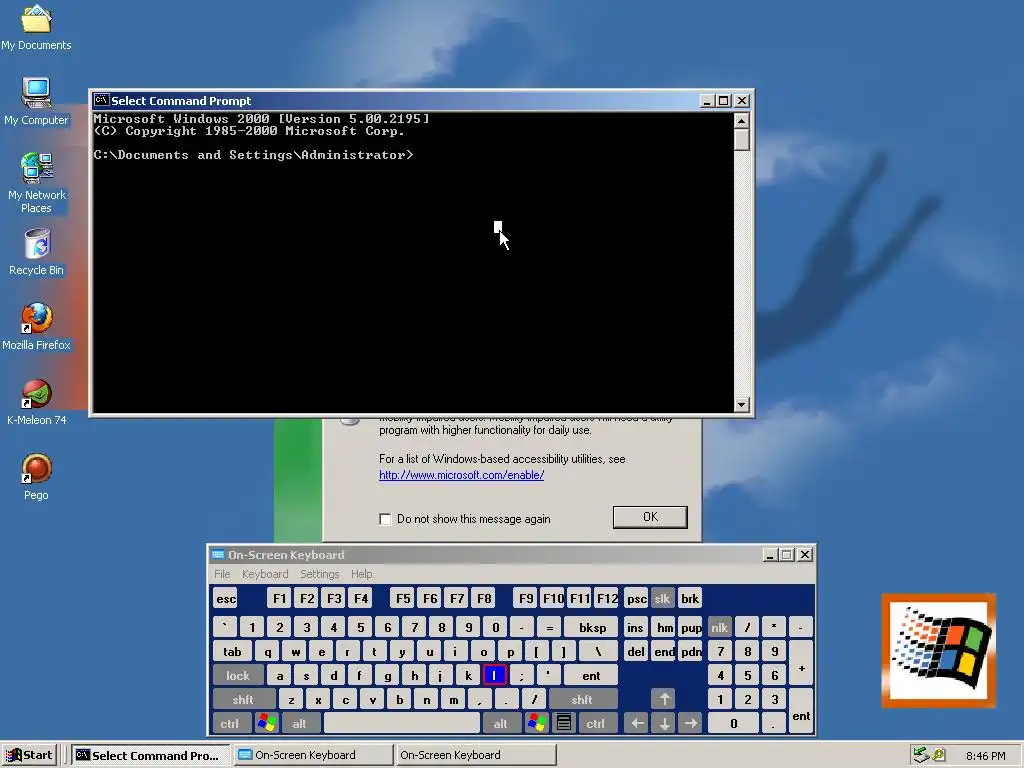
Task: Click Command Prompt scrollbar down arrow
Action: pos(741,404)
